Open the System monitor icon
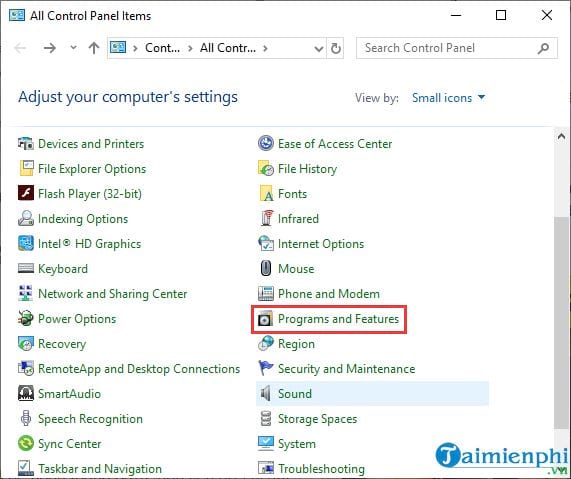The width and height of the screenshot is (571, 479). 266,443
